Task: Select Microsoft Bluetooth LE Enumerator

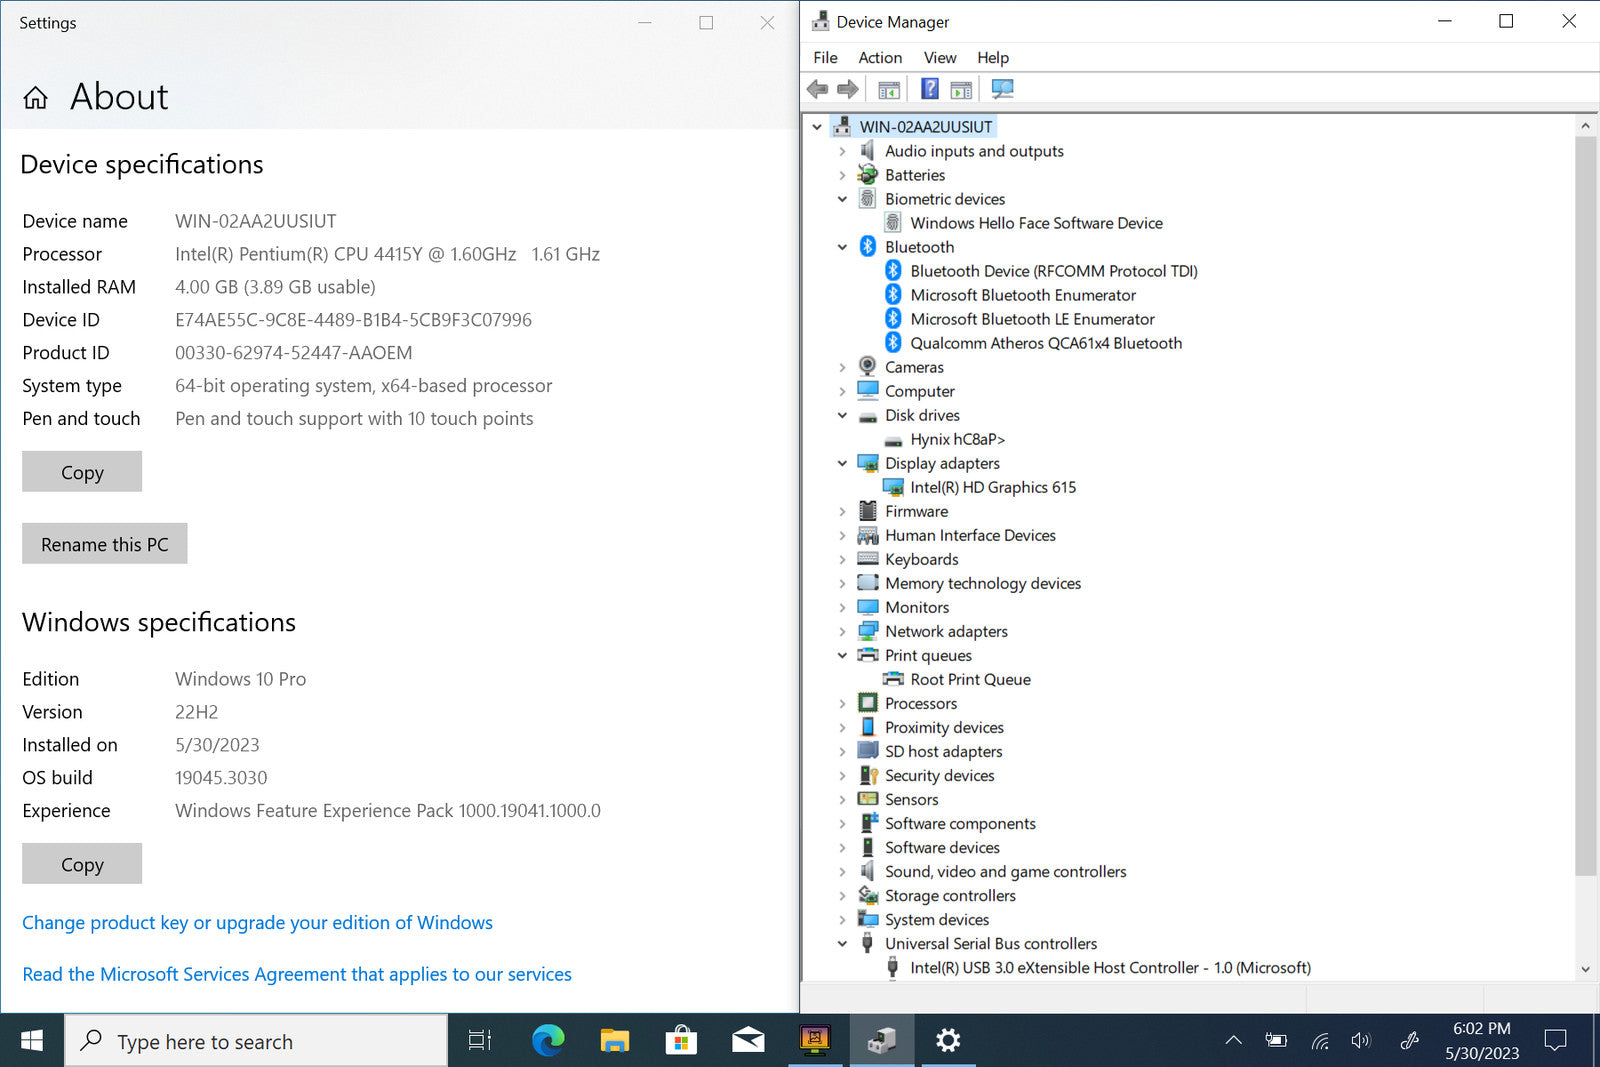Action: pos(1032,319)
